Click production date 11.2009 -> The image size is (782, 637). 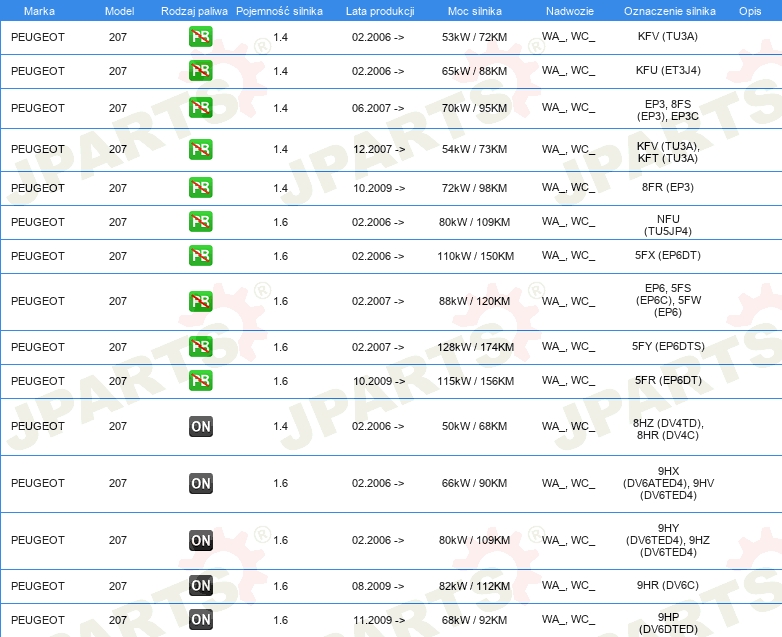tap(379, 620)
